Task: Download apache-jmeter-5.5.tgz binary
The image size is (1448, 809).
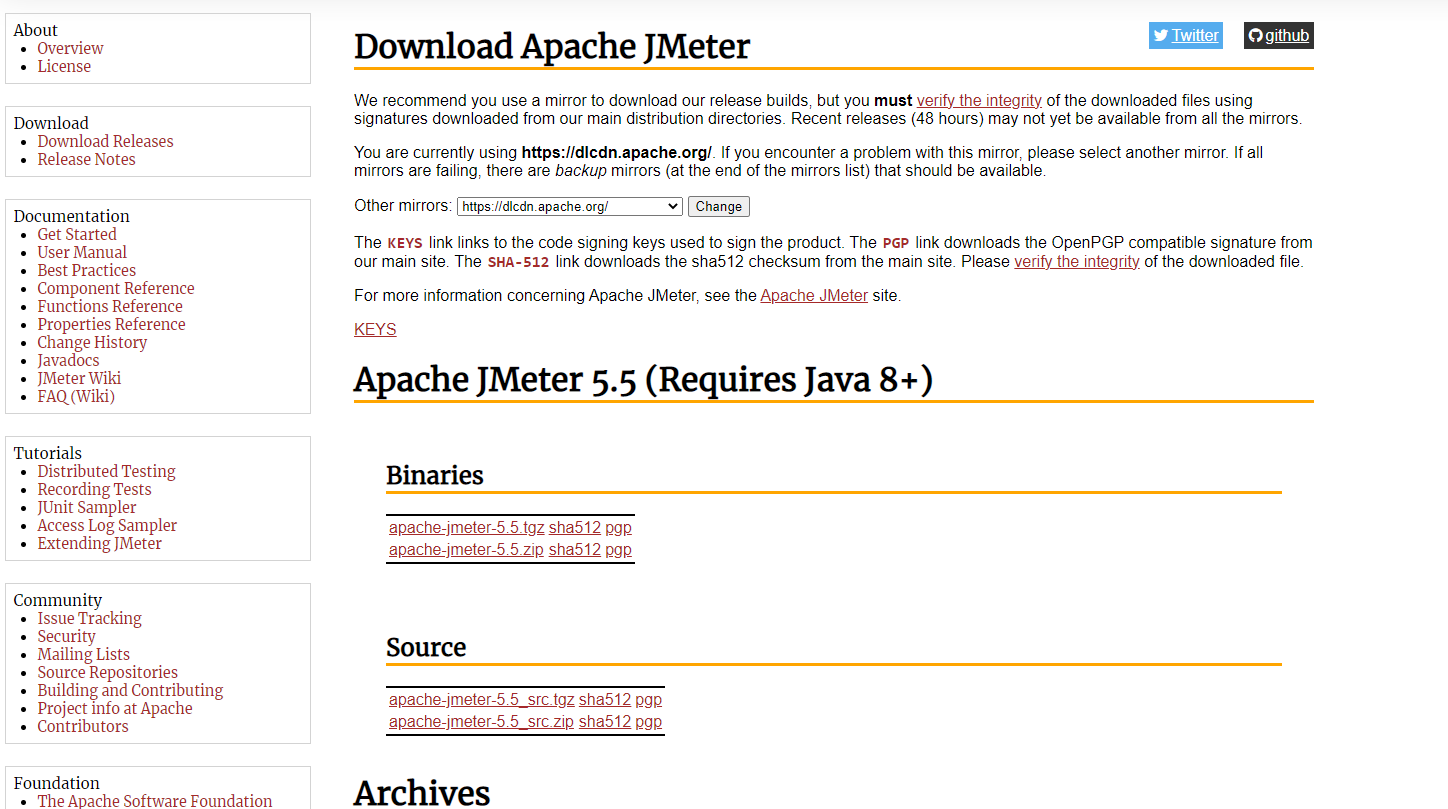Action: coord(466,527)
